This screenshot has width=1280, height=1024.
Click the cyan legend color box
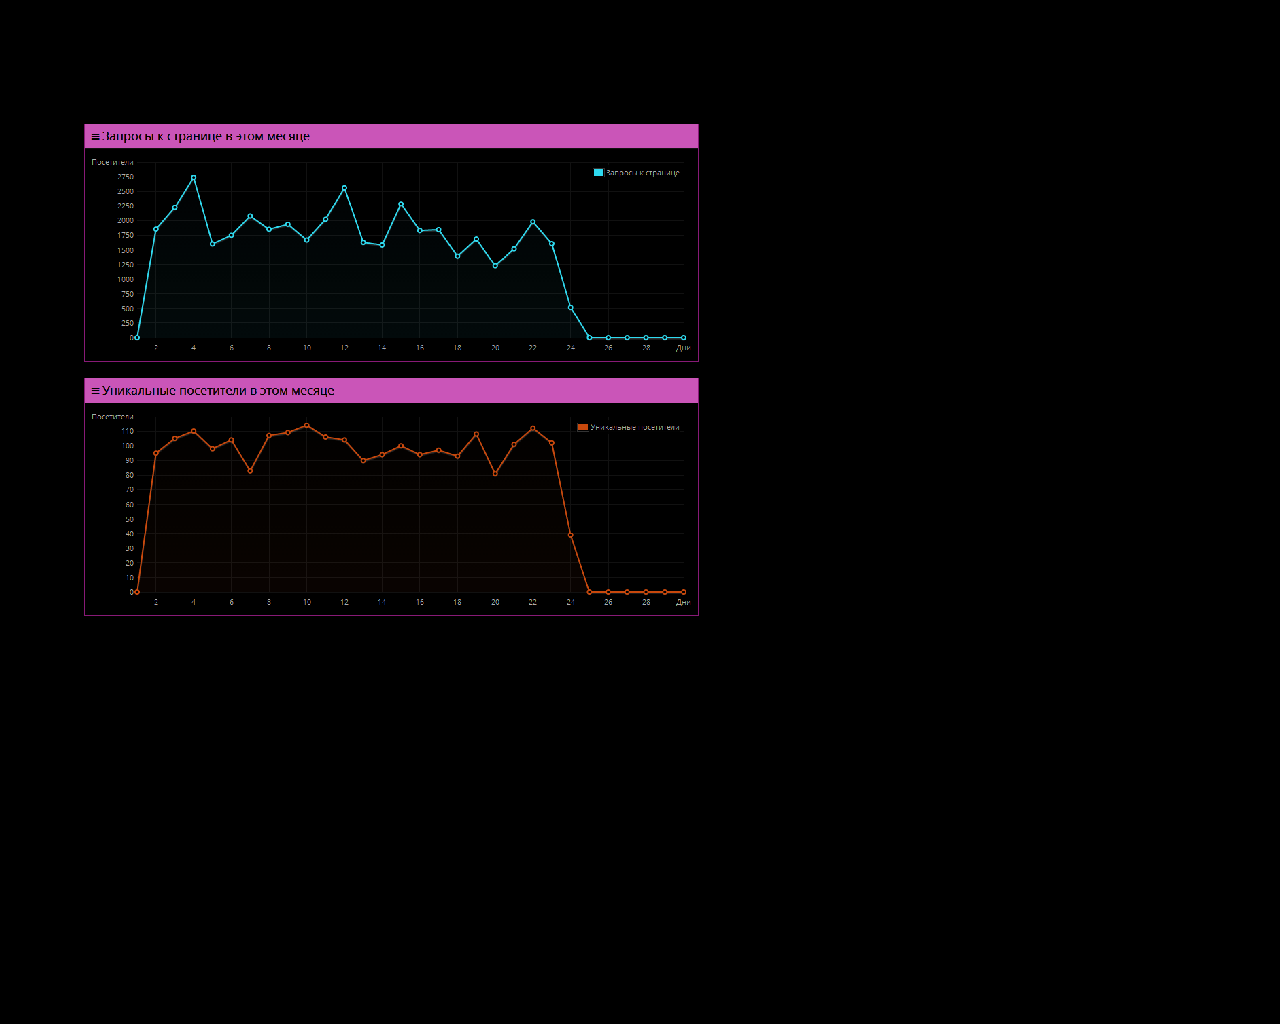tap(598, 173)
